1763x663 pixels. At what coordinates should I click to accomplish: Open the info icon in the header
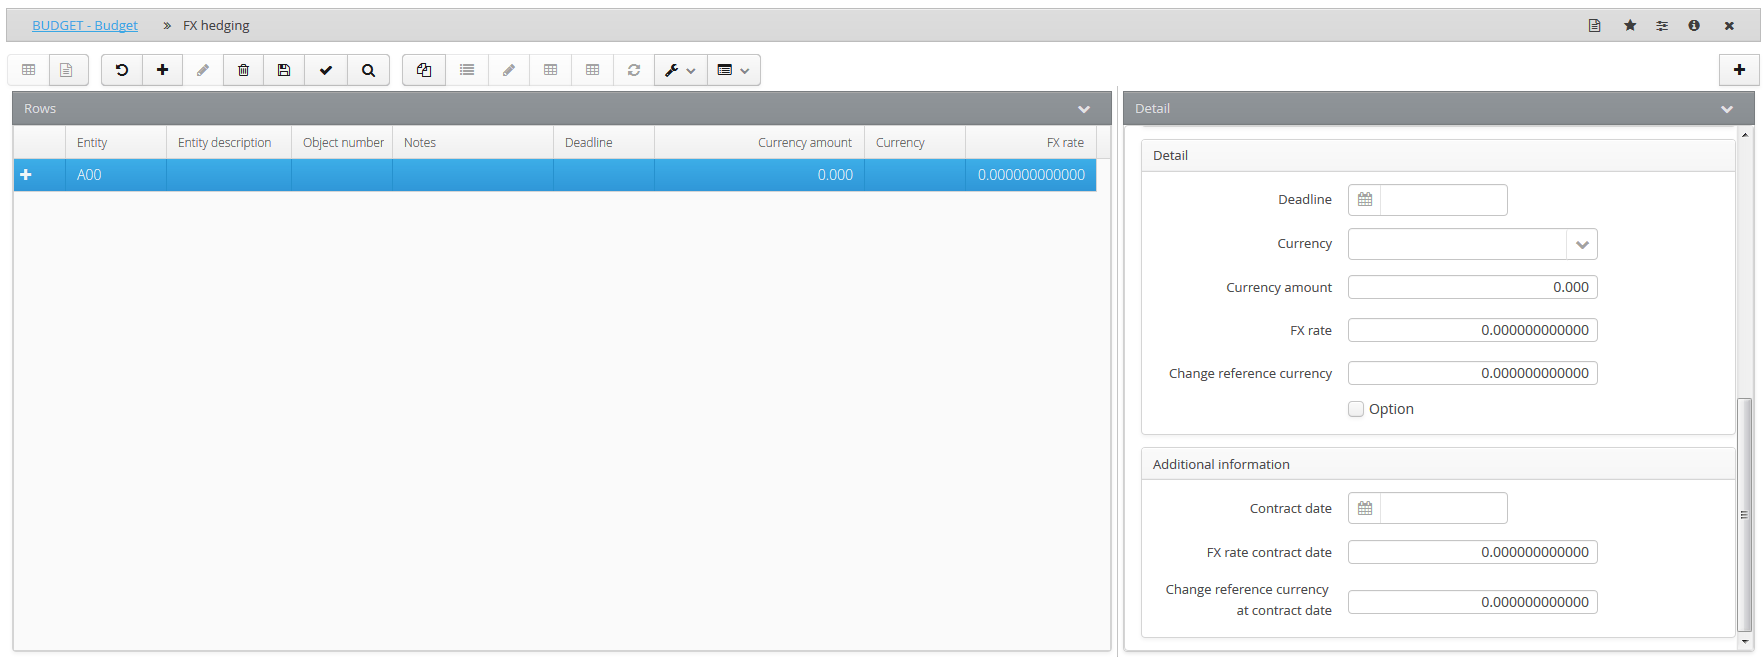coord(1694,25)
